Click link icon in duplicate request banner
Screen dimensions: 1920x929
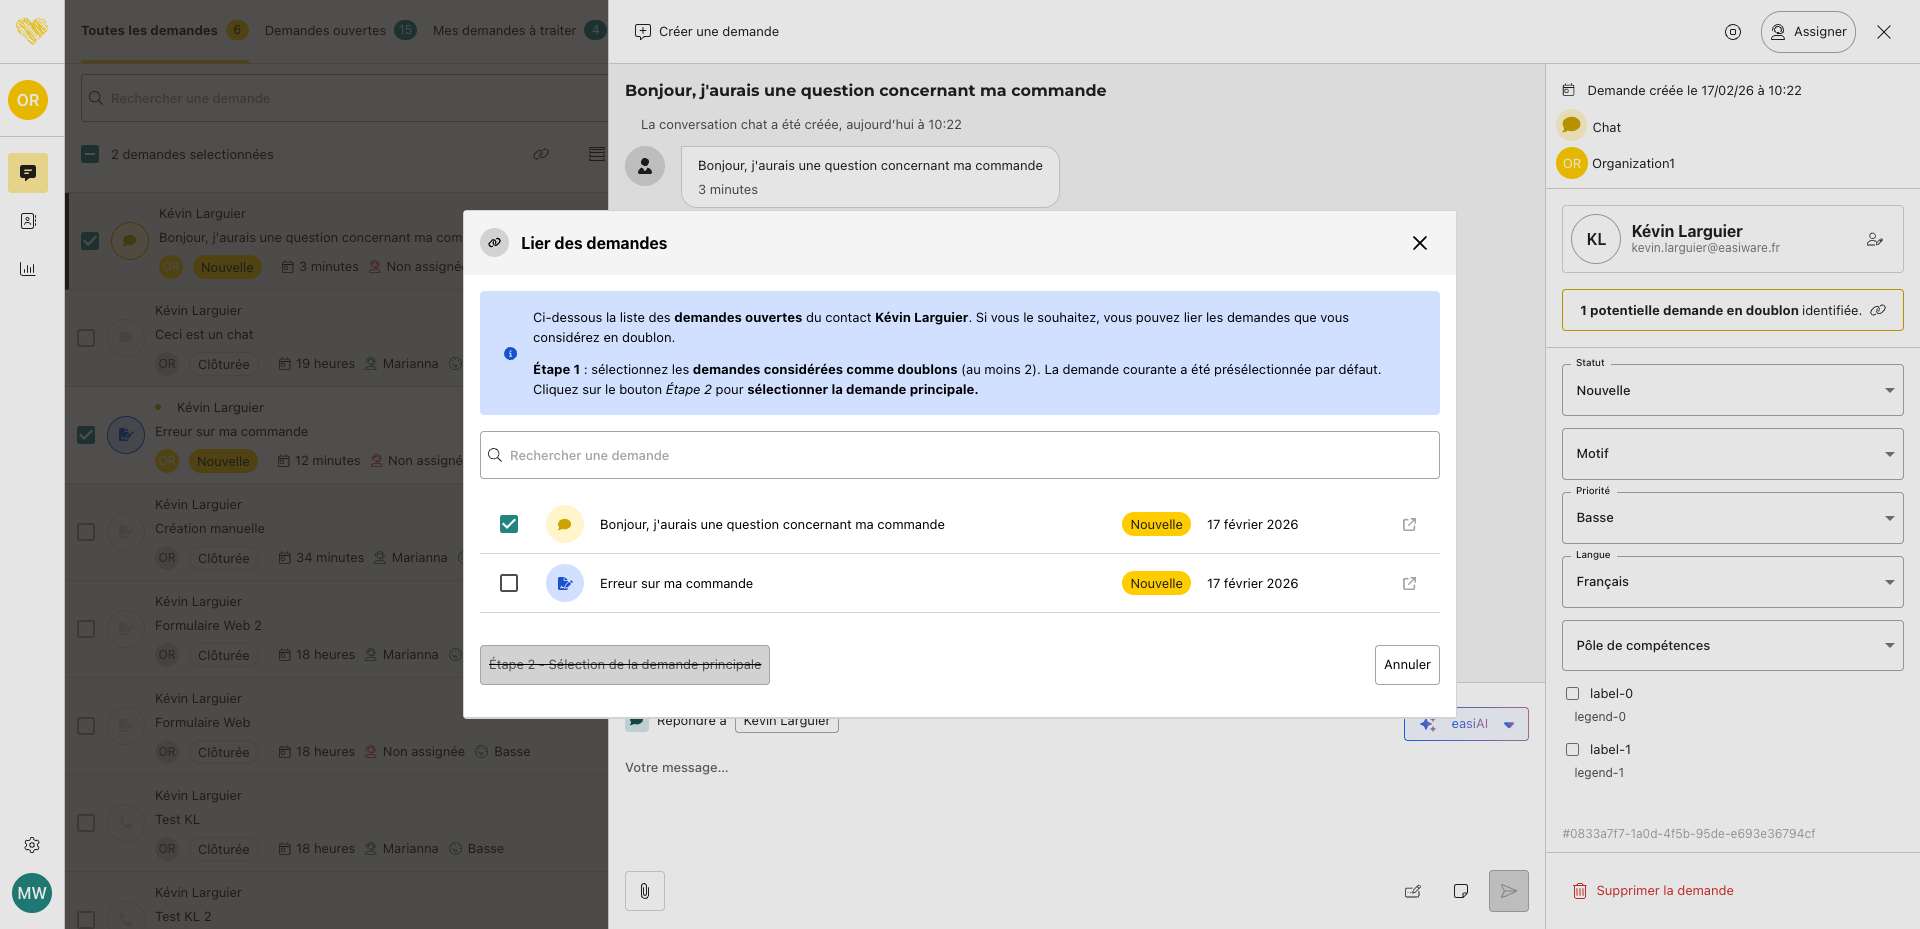pyautogui.click(x=1878, y=310)
